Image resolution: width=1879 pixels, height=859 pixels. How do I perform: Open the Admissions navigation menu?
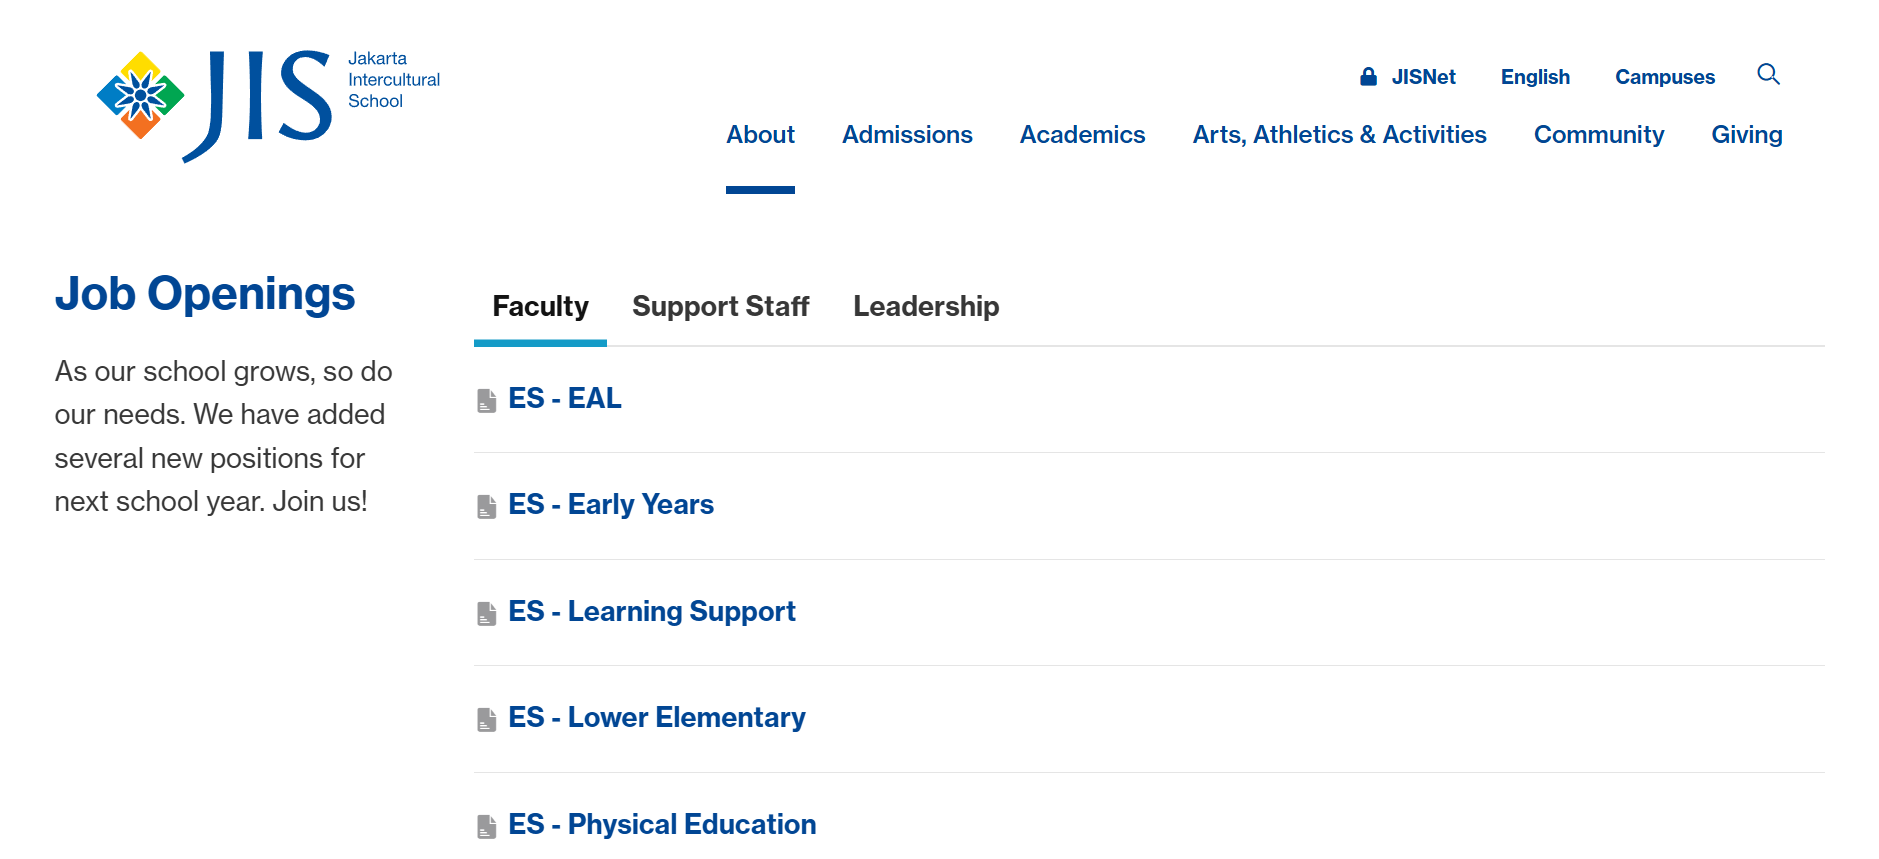907,135
